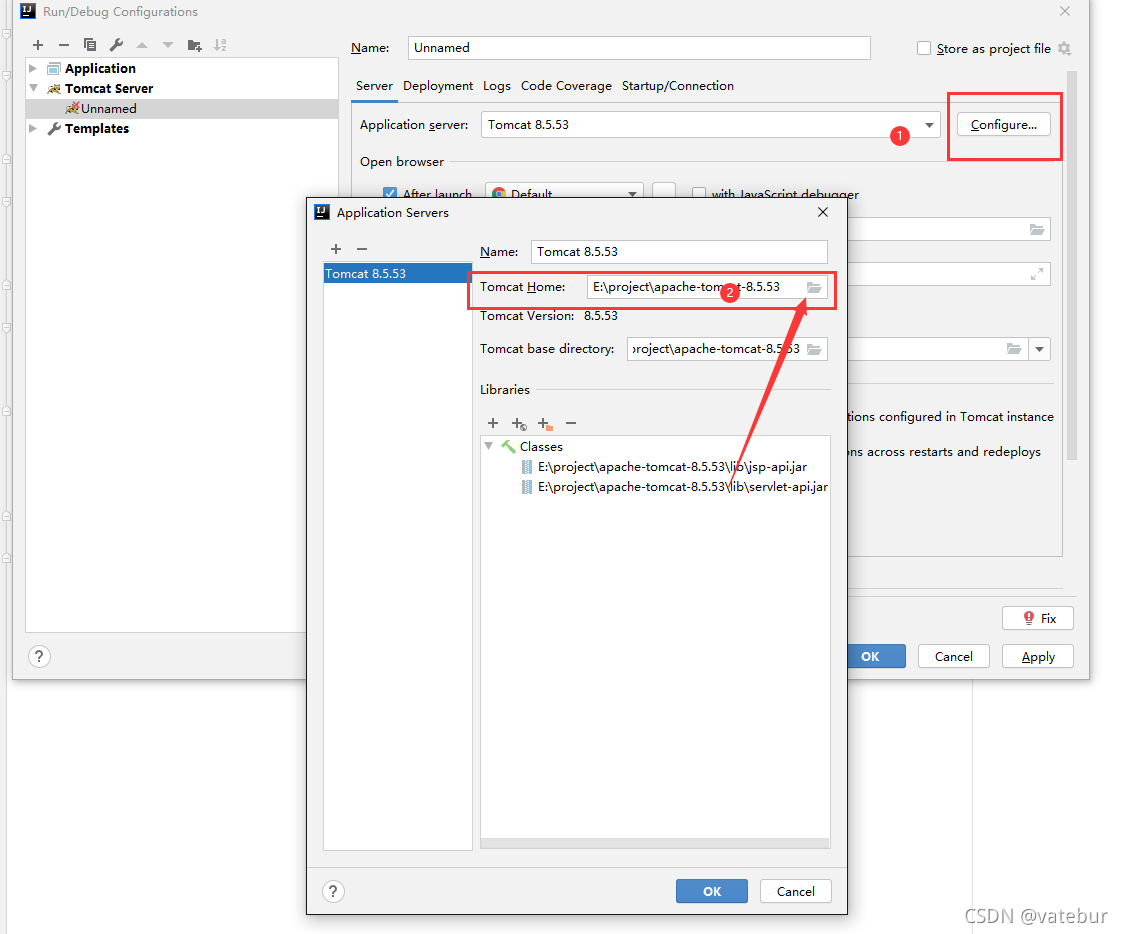Add library from Maven icon under Libraries
1123x934 pixels.
(519, 424)
